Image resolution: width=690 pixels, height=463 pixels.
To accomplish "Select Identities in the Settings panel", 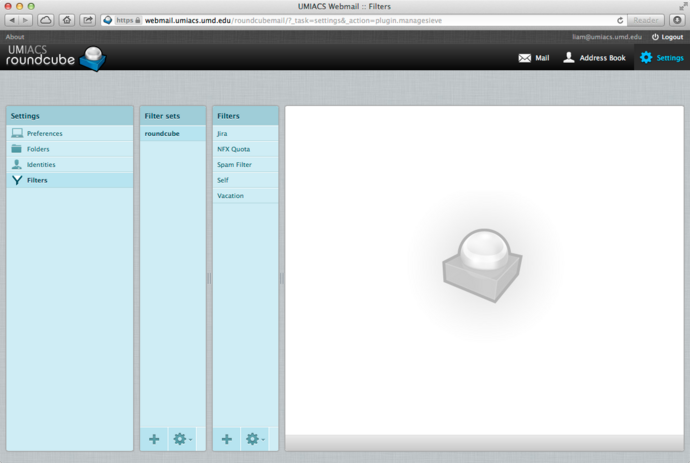I will [41, 165].
